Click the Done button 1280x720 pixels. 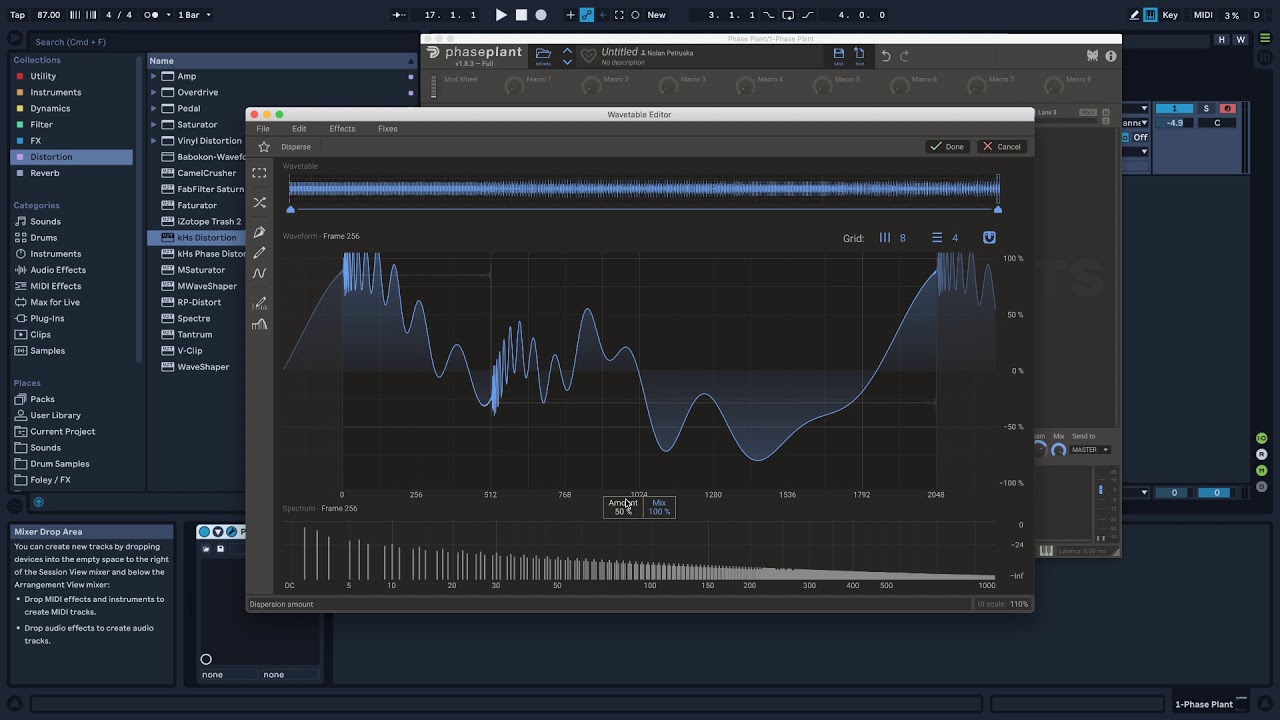coord(947,147)
